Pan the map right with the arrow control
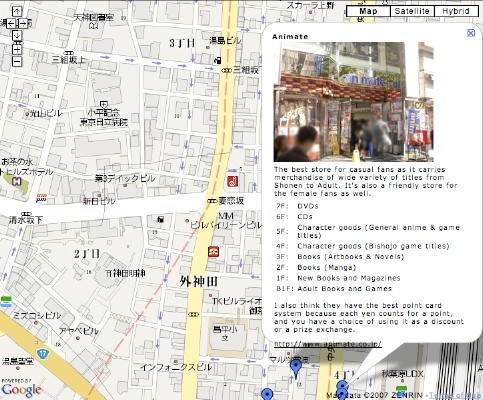 point(23,23)
